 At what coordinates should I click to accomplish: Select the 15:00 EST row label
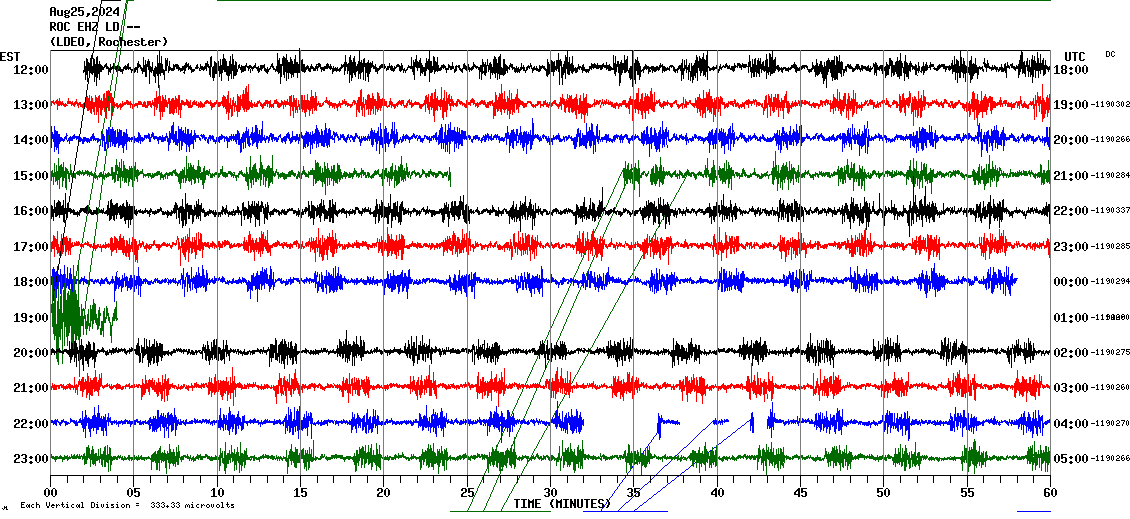(31, 175)
